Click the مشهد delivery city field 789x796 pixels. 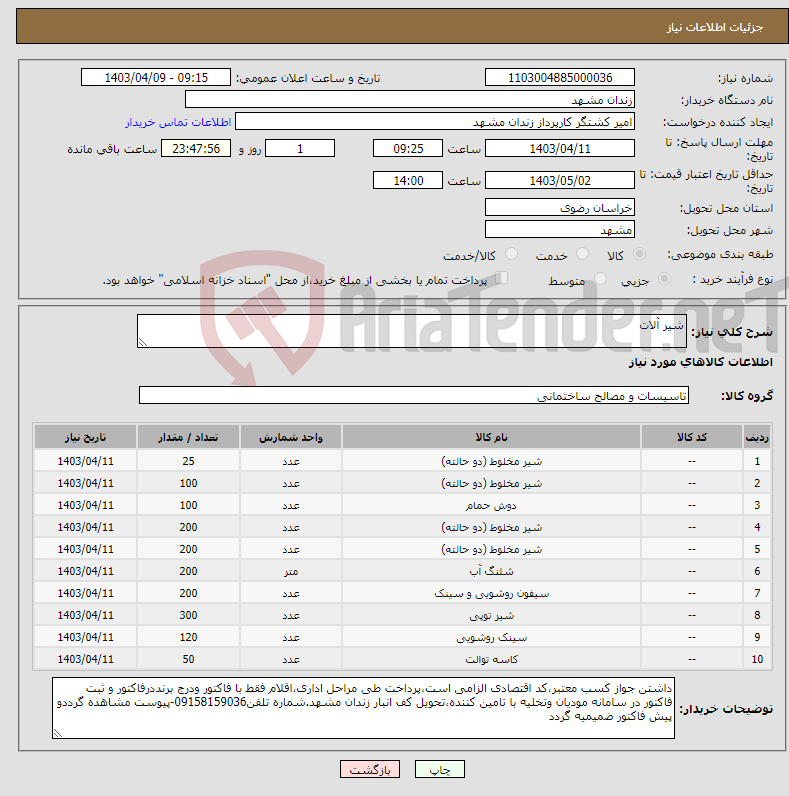tap(560, 229)
